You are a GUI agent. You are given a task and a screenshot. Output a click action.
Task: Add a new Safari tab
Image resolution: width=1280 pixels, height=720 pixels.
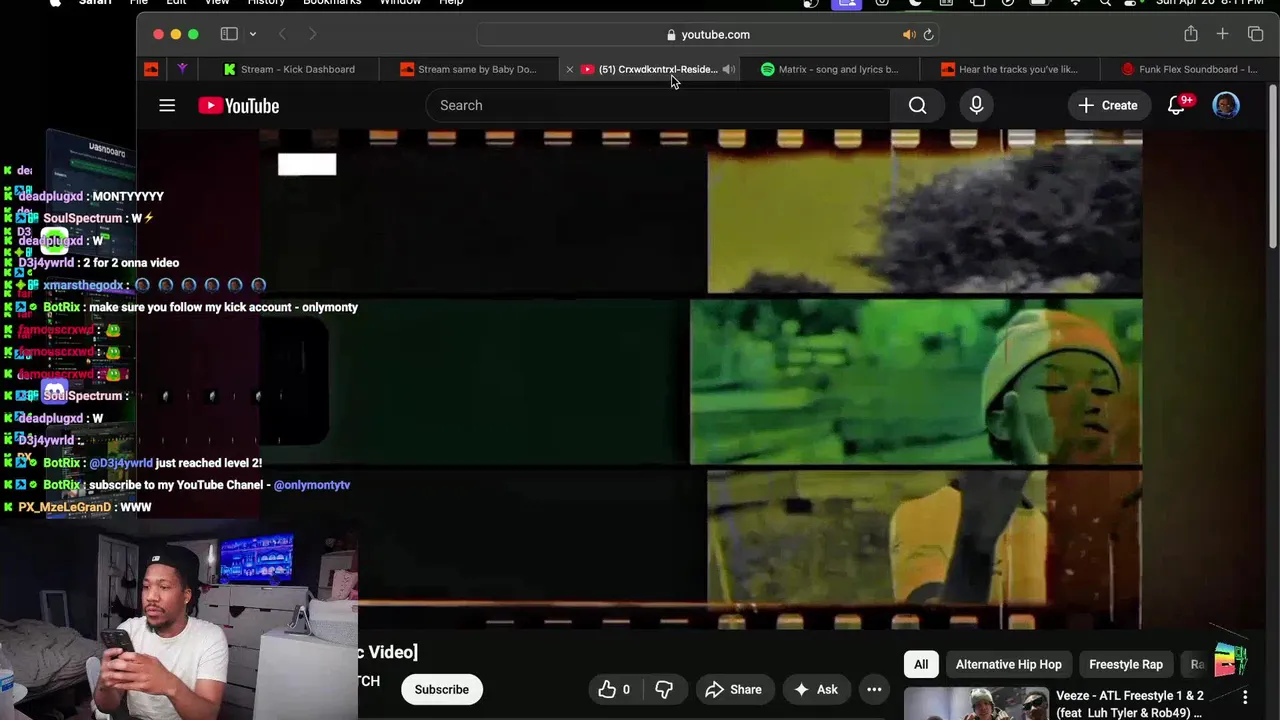1222,34
